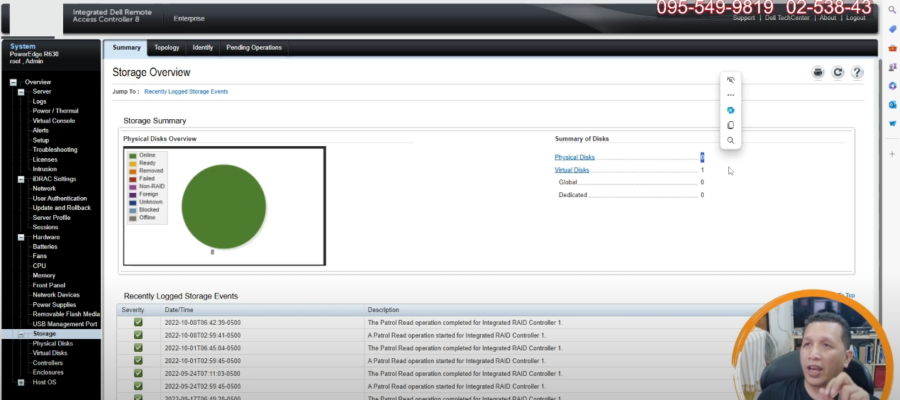Click the sidebar add plus icon
The image size is (900, 400).
click(892, 154)
